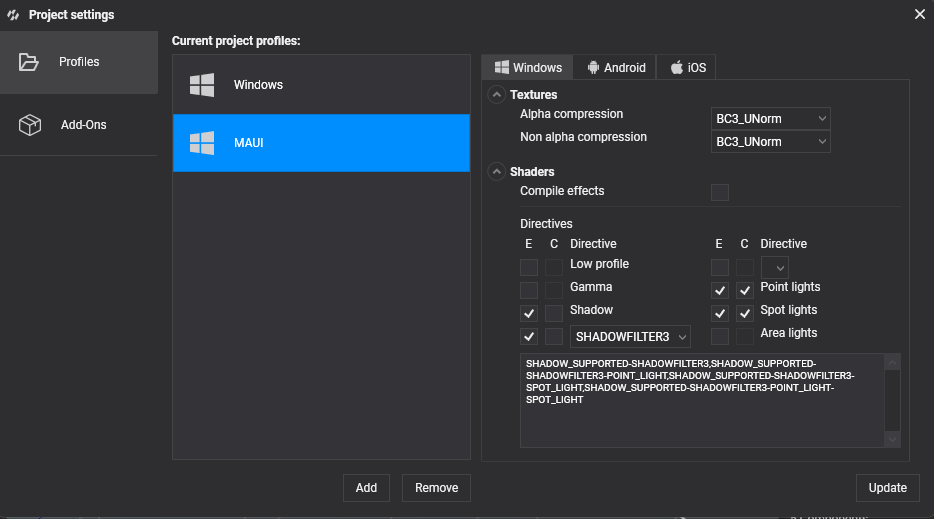Switch to the Android platform tab

click(615, 67)
